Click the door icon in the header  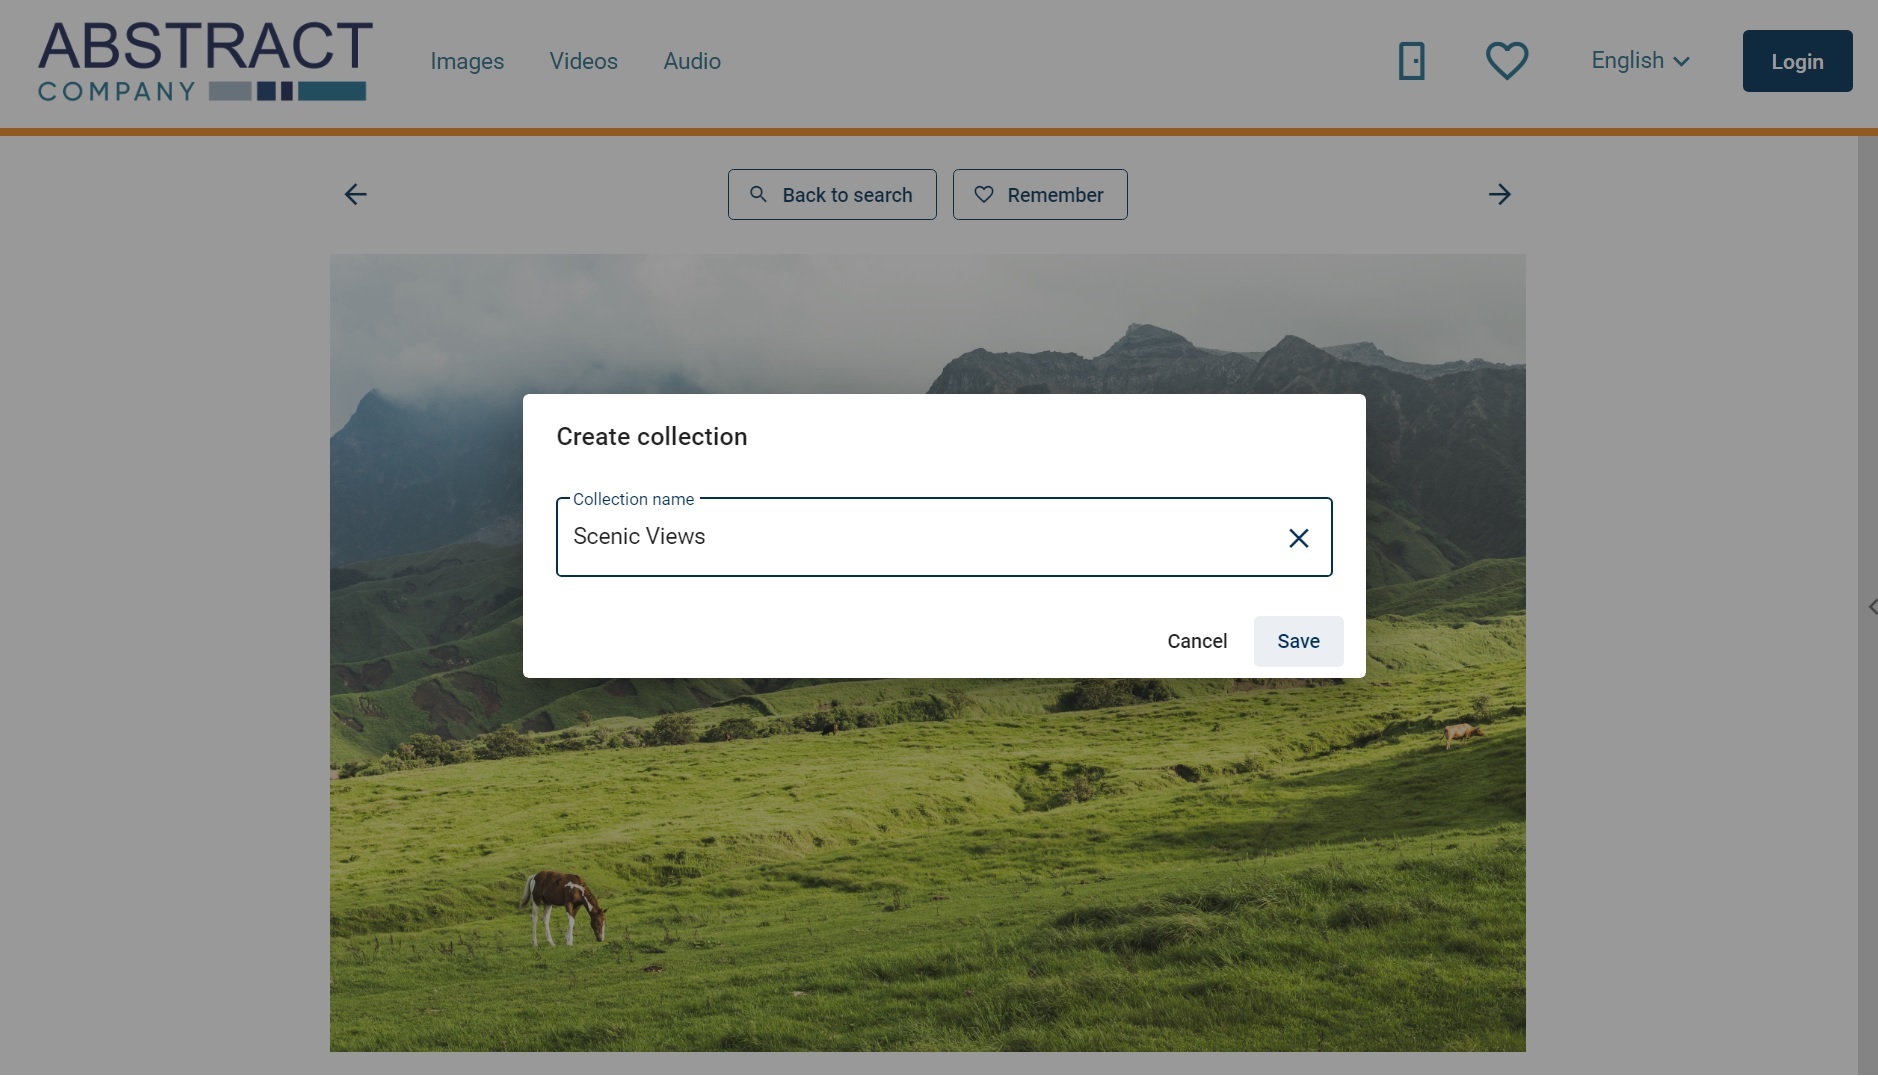coord(1411,61)
